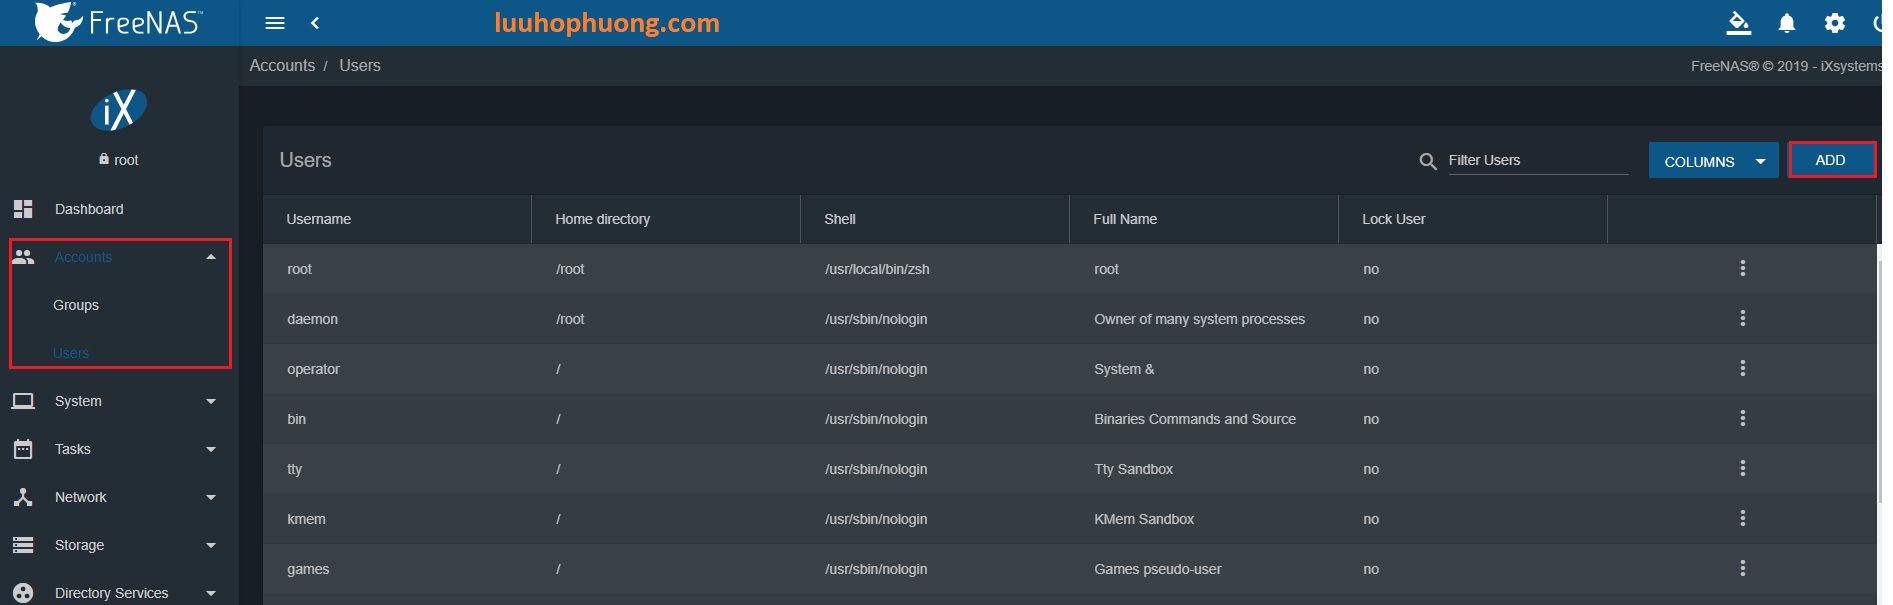
Task: Click the search magnifier icon
Action: coord(1428,161)
